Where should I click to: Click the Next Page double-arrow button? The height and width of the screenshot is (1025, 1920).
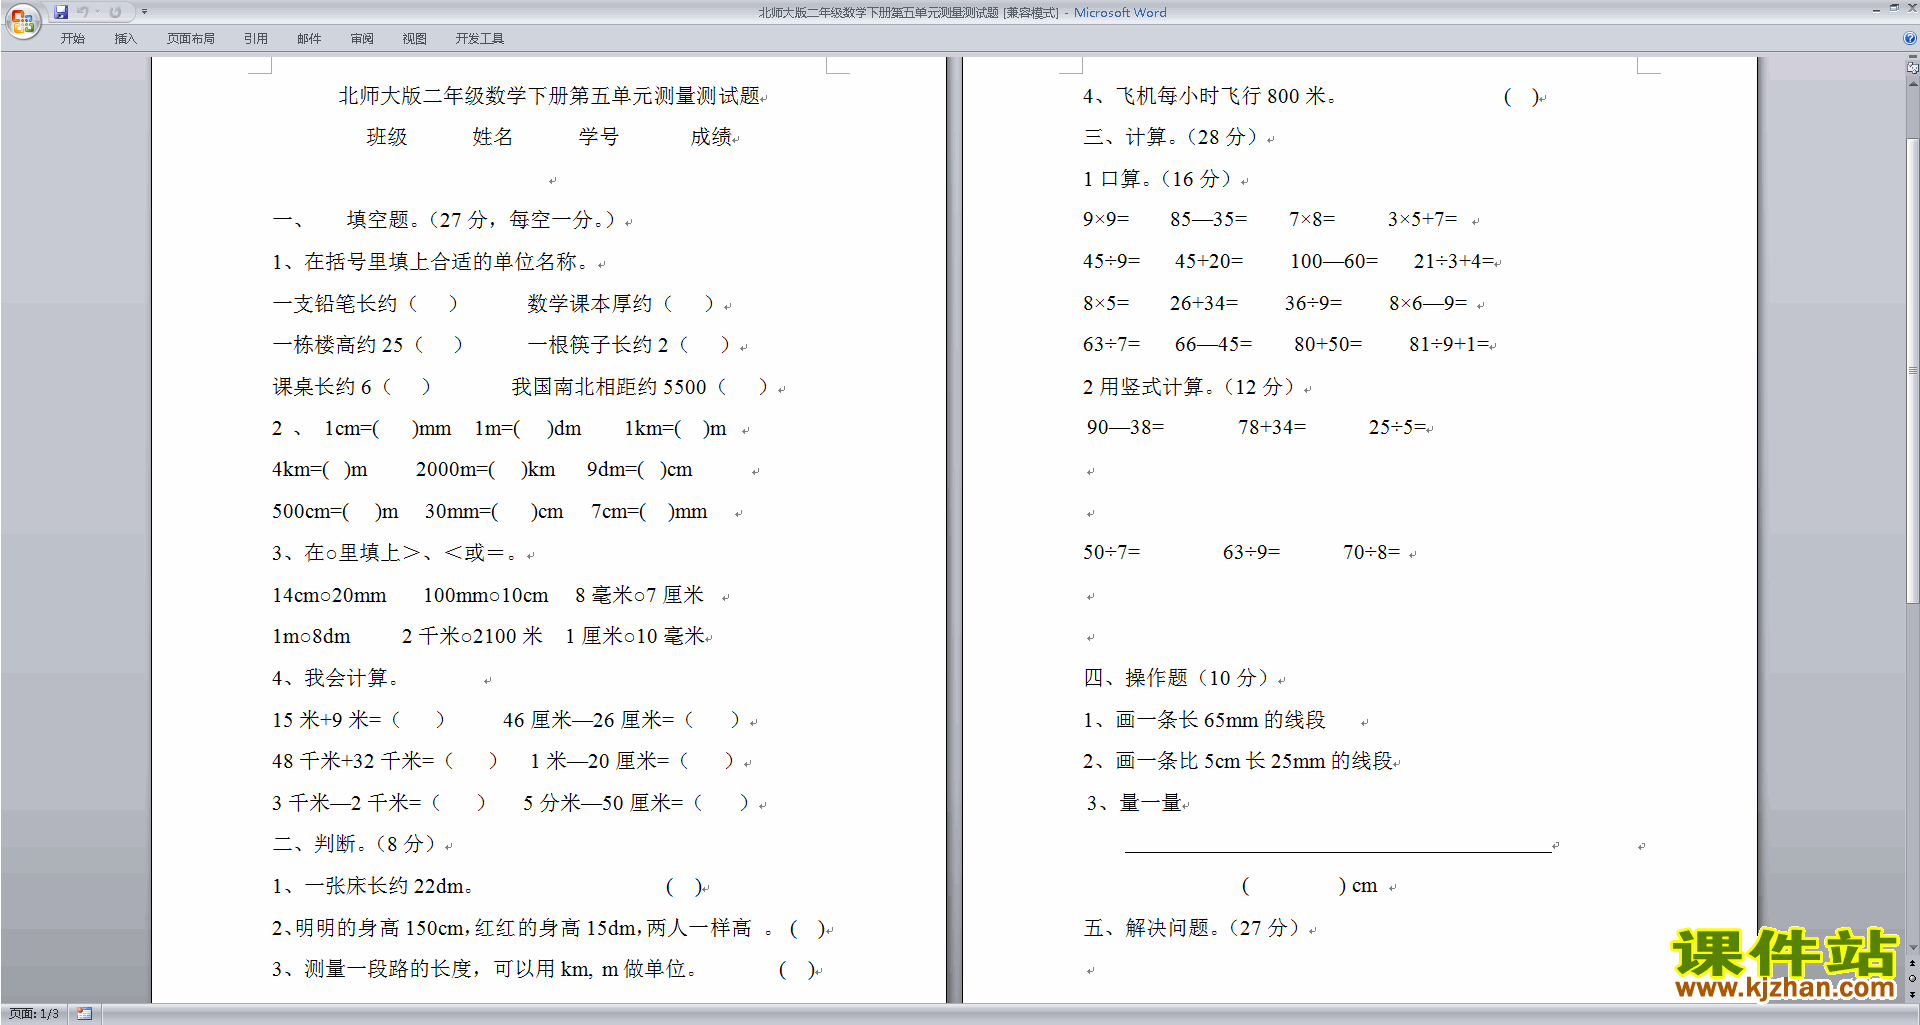click(1912, 994)
